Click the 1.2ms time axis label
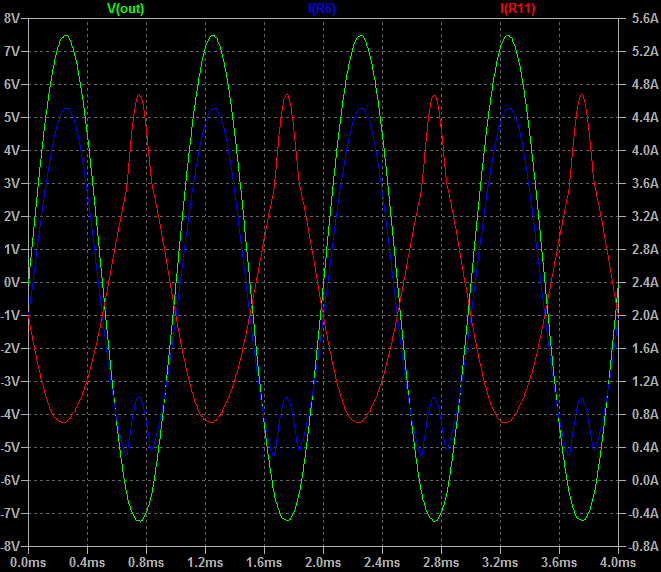Viewport: 661px width, 572px height. 205,562
